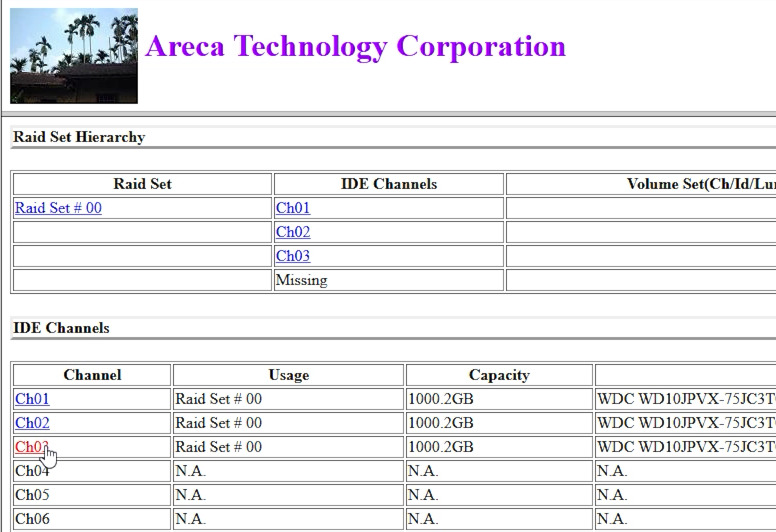
Task: Click the Volume Set column header
Action: click(x=641, y=184)
